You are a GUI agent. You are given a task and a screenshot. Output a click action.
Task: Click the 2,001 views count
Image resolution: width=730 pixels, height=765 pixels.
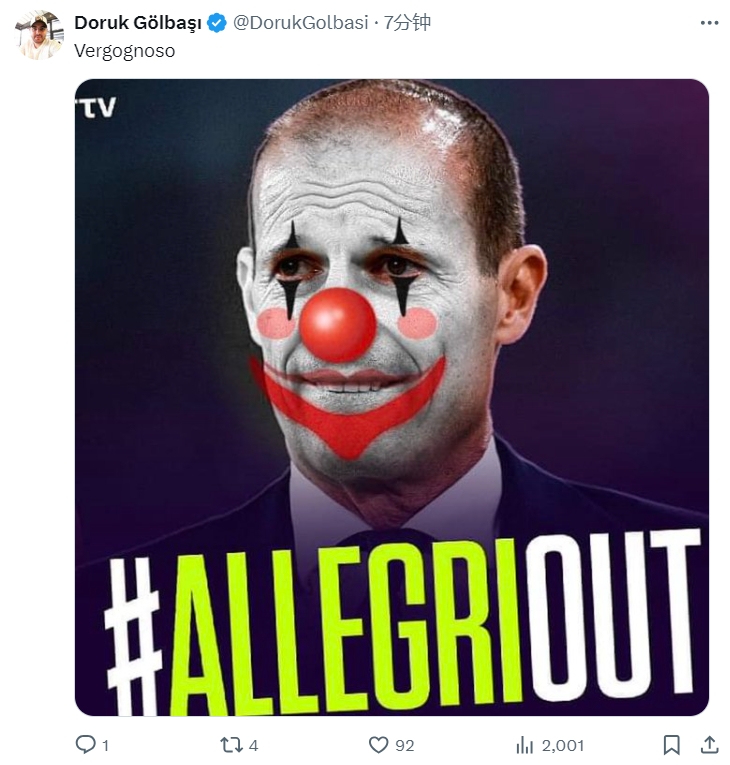tap(563, 745)
